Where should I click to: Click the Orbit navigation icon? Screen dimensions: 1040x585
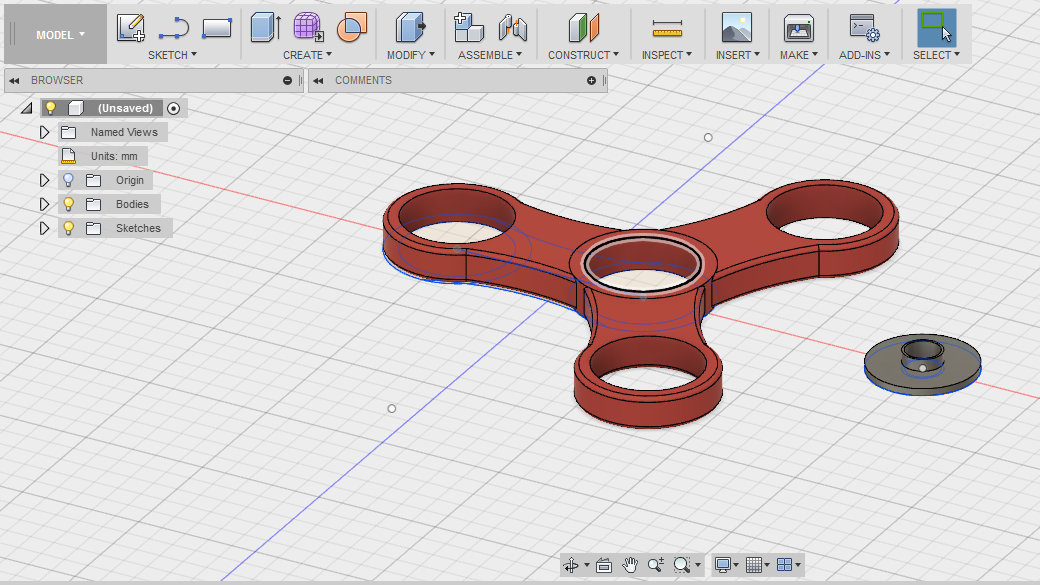[x=570, y=565]
